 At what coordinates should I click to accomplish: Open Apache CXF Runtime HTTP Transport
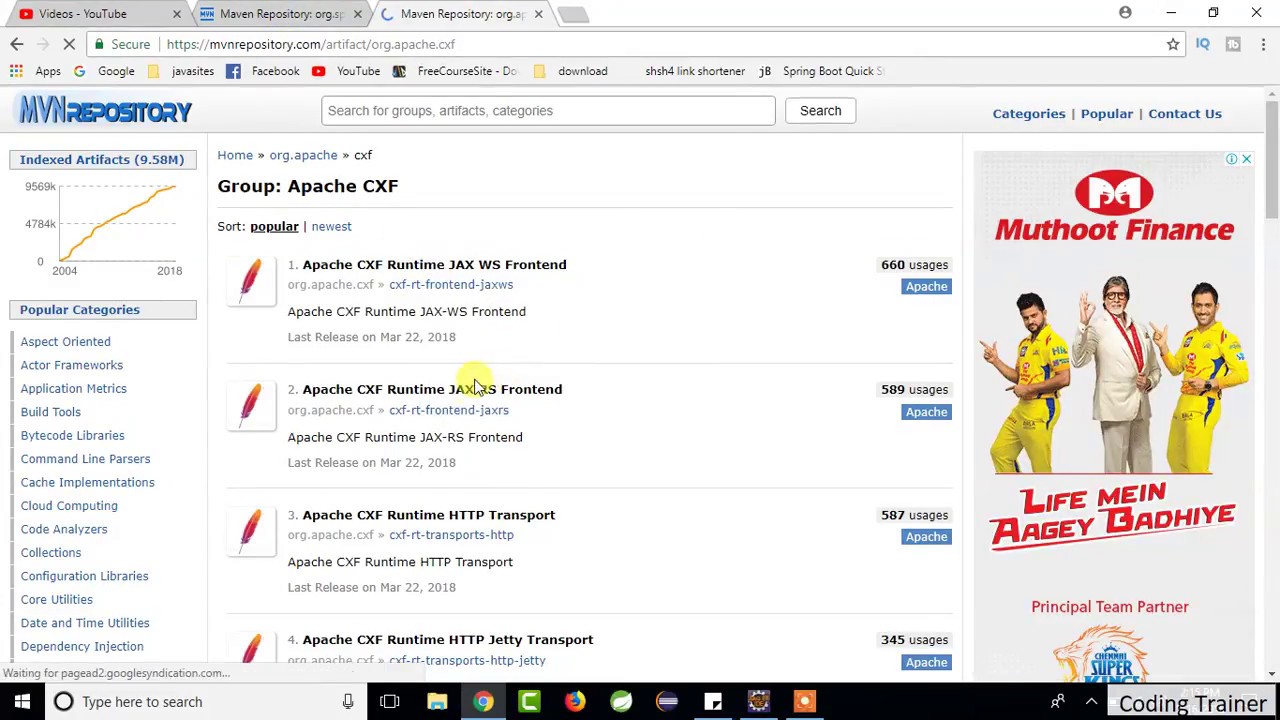428,514
